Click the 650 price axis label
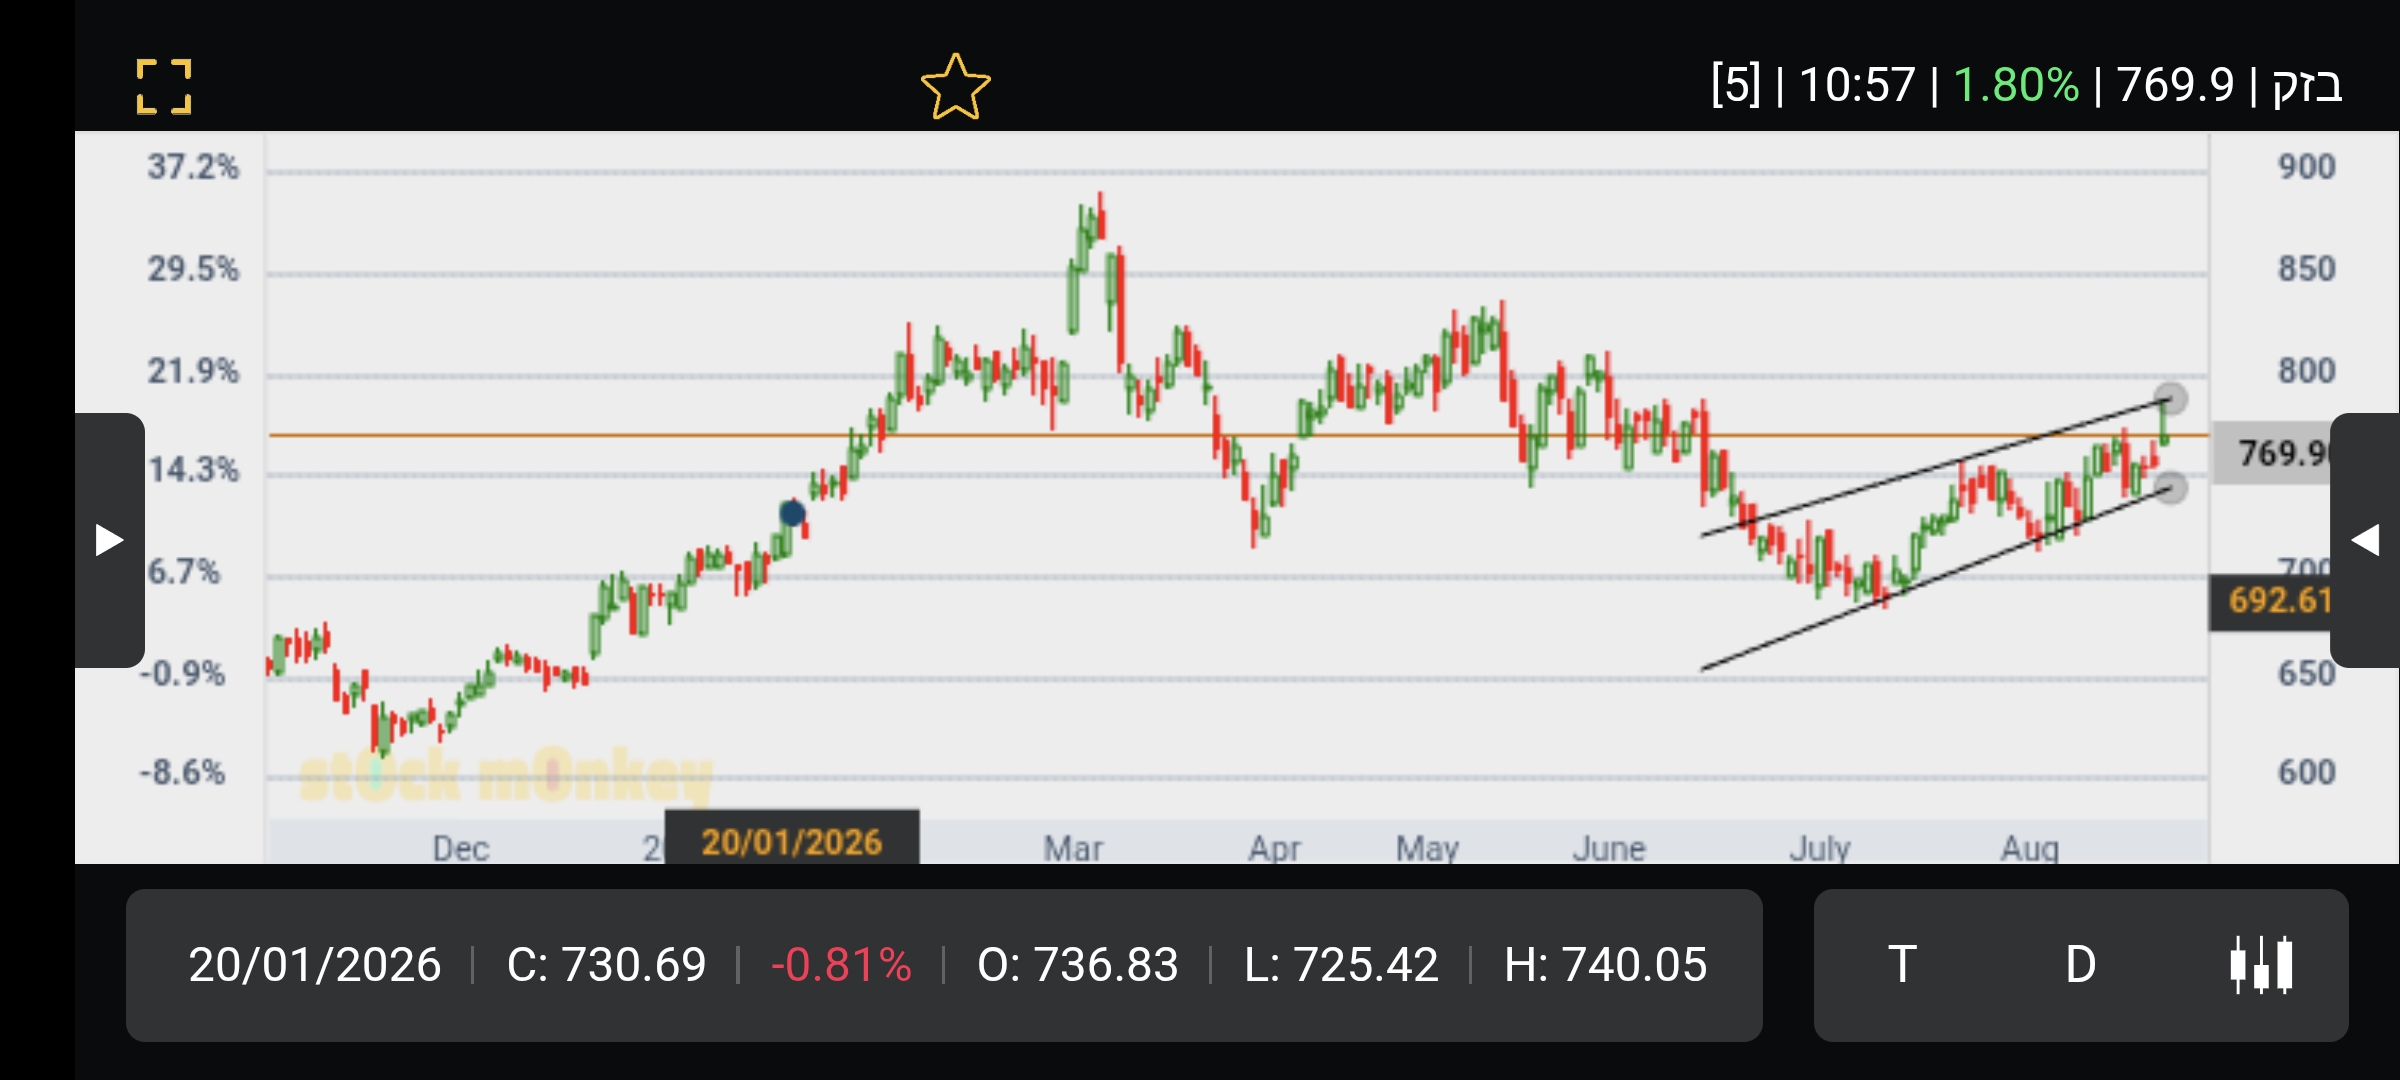The image size is (2400, 1080). tap(2306, 673)
